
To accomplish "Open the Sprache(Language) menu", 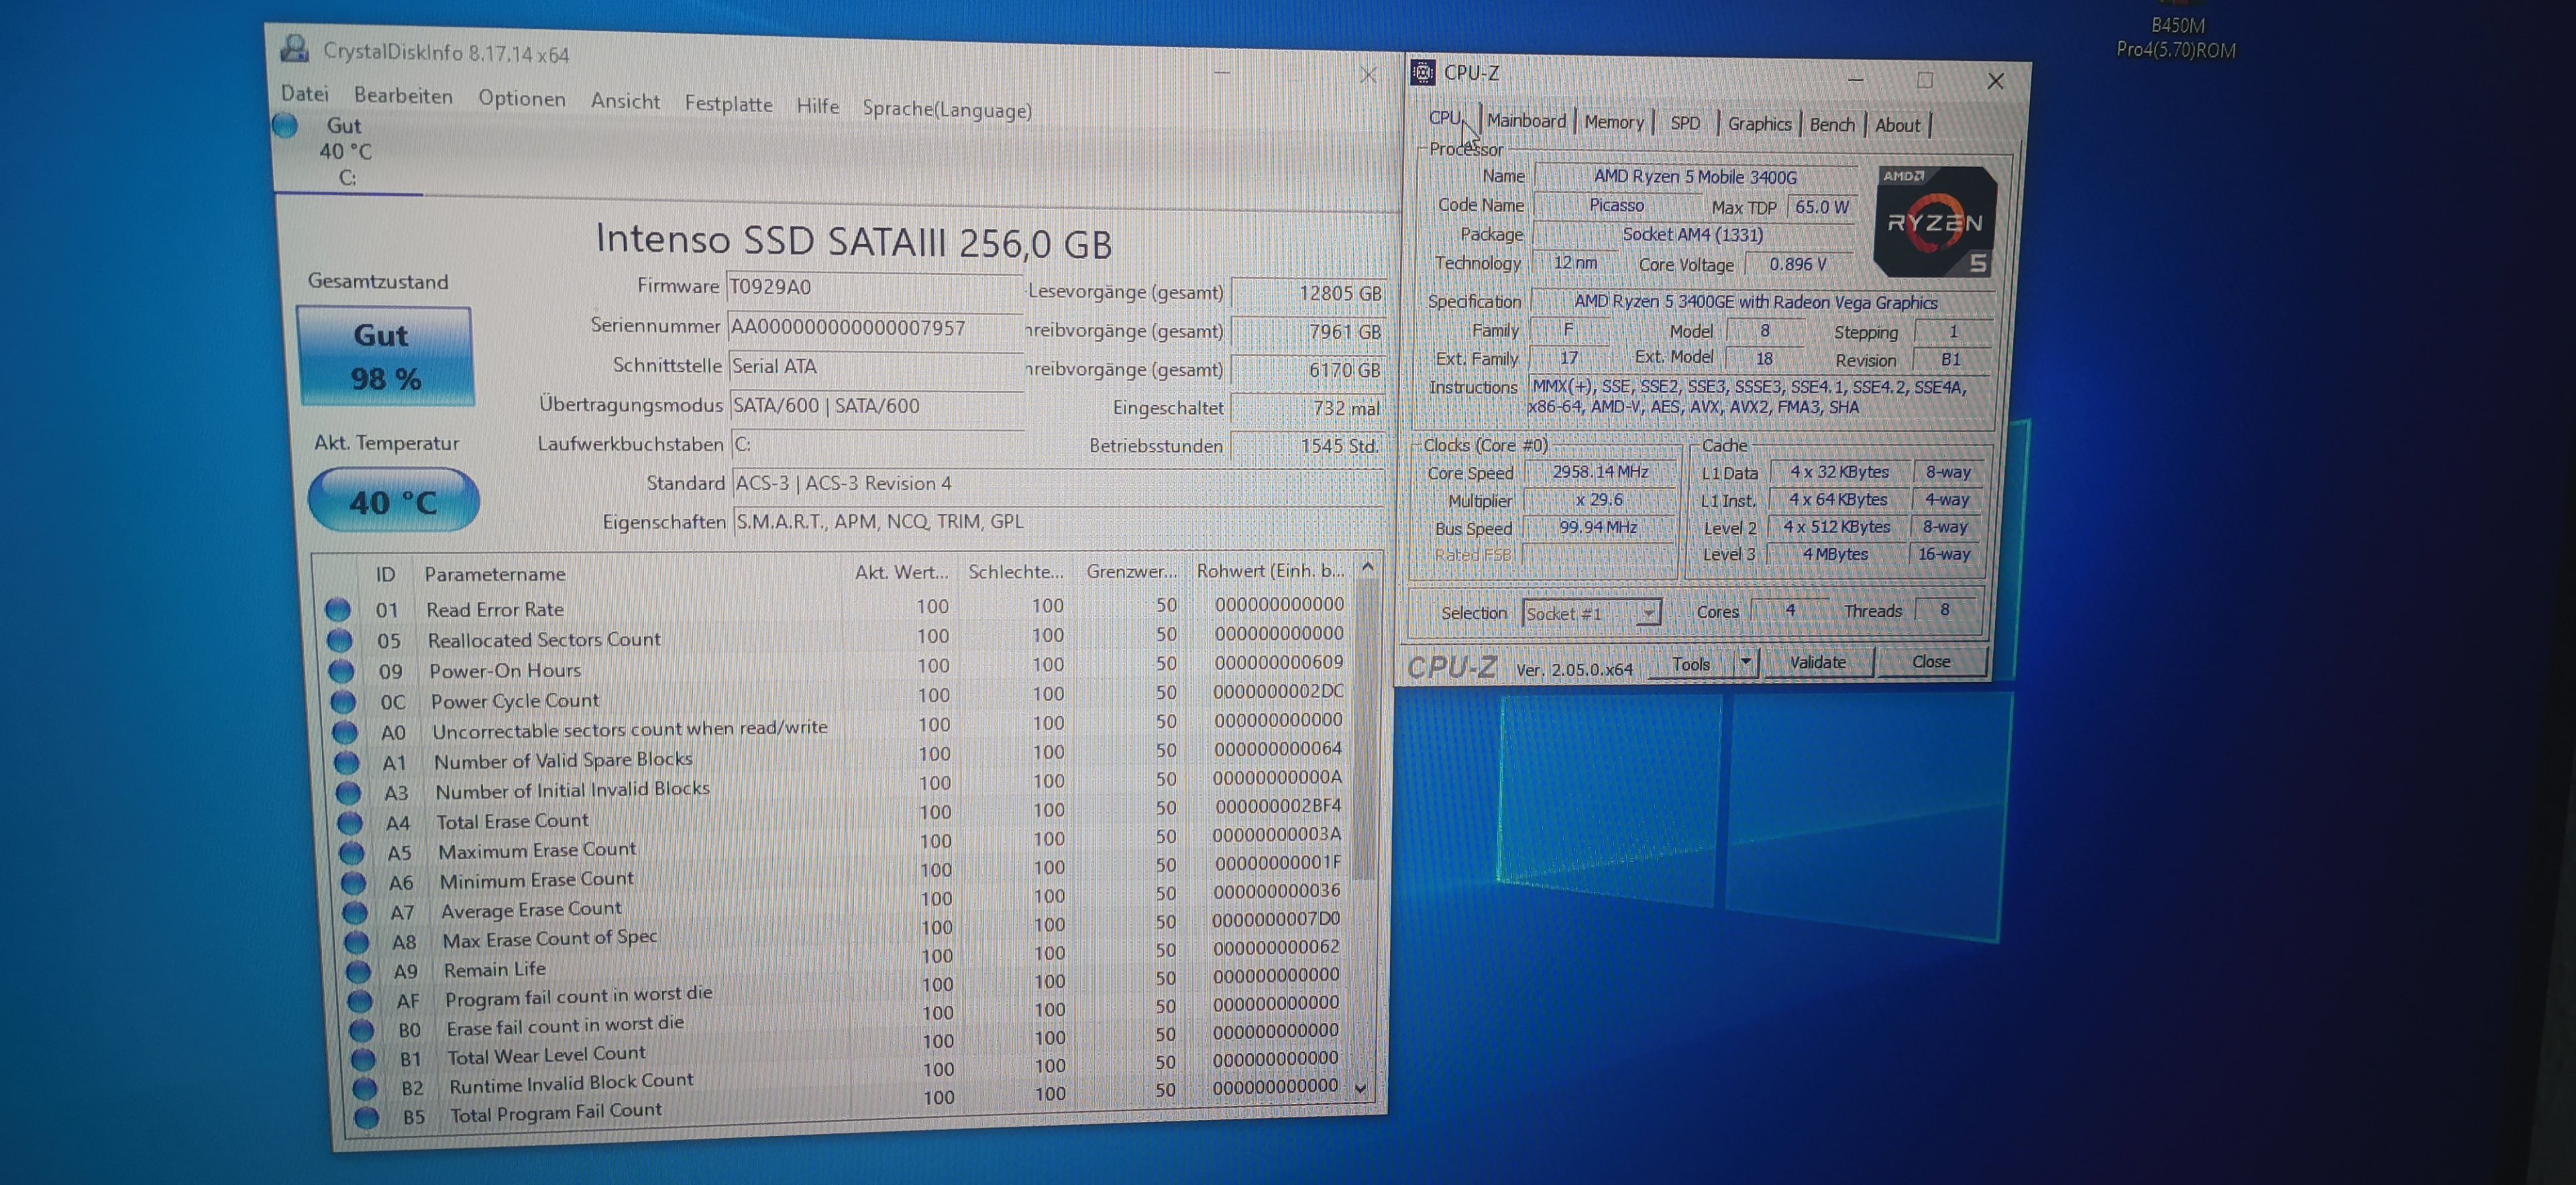I will coord(946,109).
